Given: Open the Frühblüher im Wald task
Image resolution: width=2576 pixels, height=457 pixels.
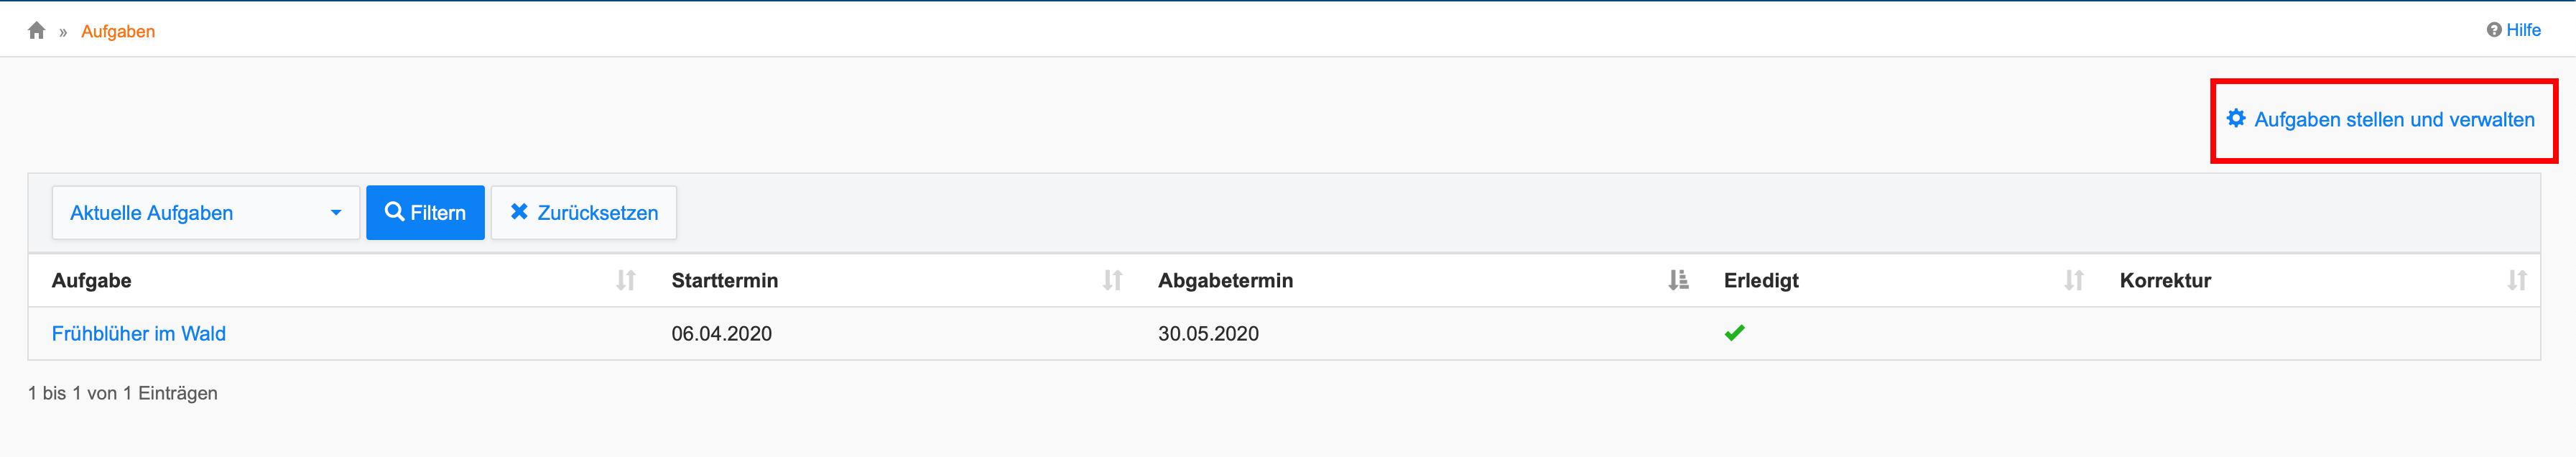Looking at the screenshot, I should [x=139, y=334].
